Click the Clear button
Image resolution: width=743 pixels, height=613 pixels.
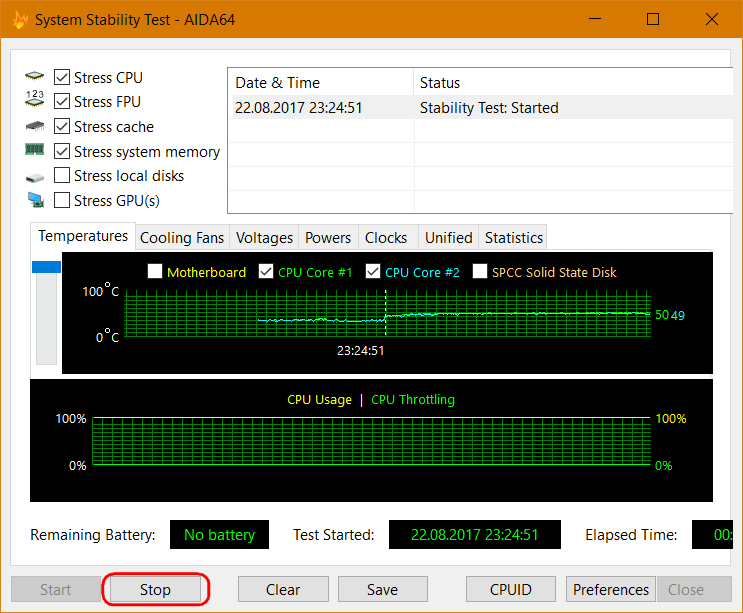[x=283, y=590]
